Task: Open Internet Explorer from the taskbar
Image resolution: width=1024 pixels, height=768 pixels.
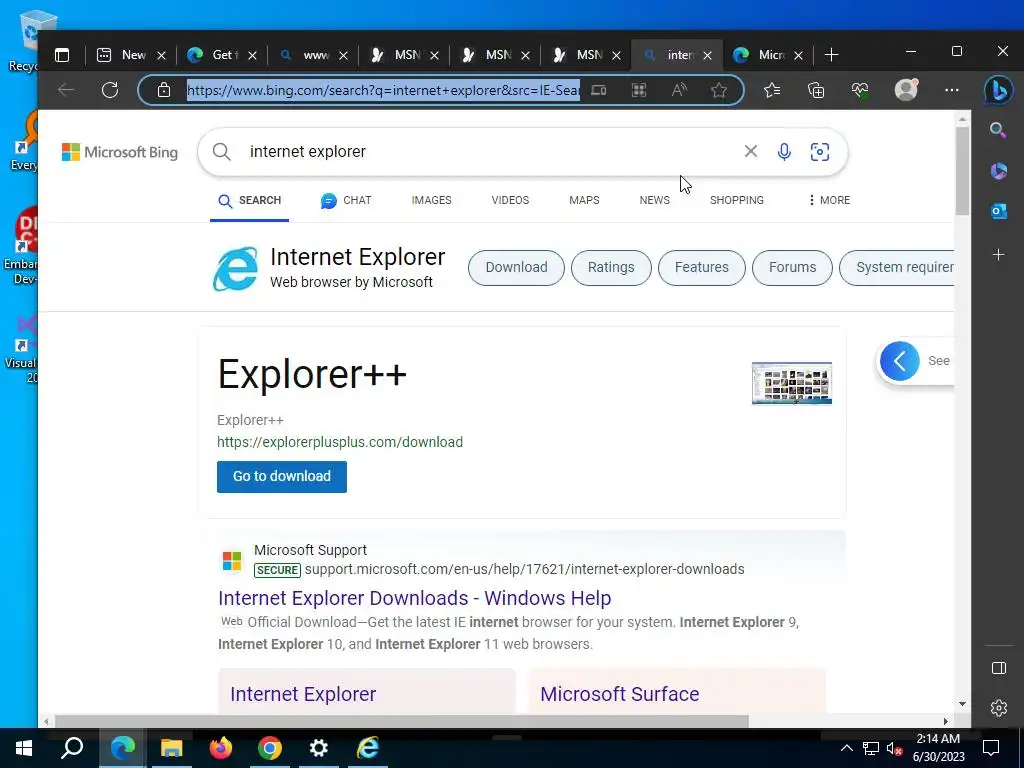Action: 368,748
